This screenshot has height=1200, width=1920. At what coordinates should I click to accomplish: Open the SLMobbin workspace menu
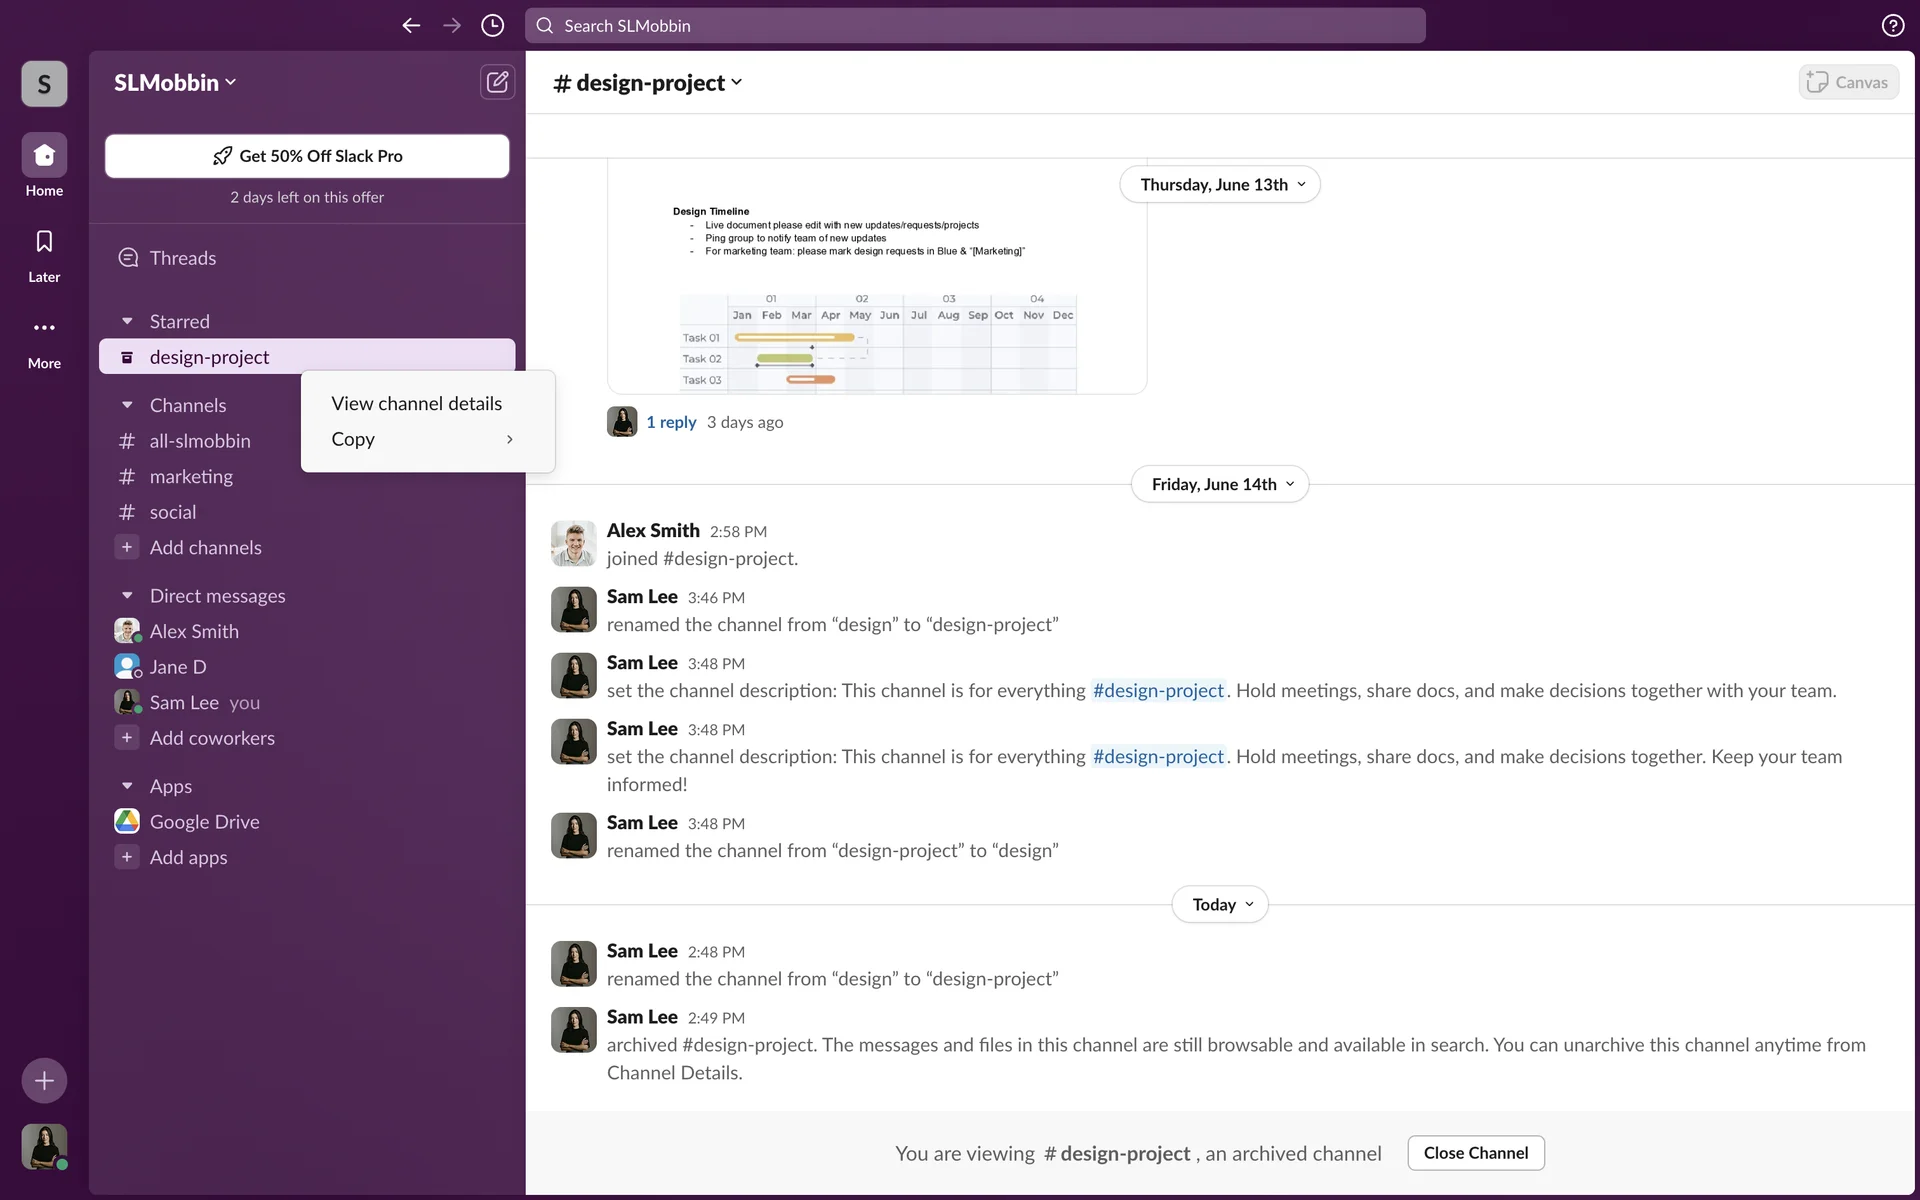pos(175,83)
